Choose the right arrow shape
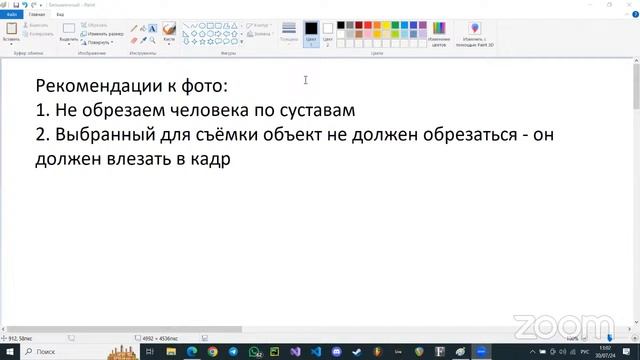 218,33
